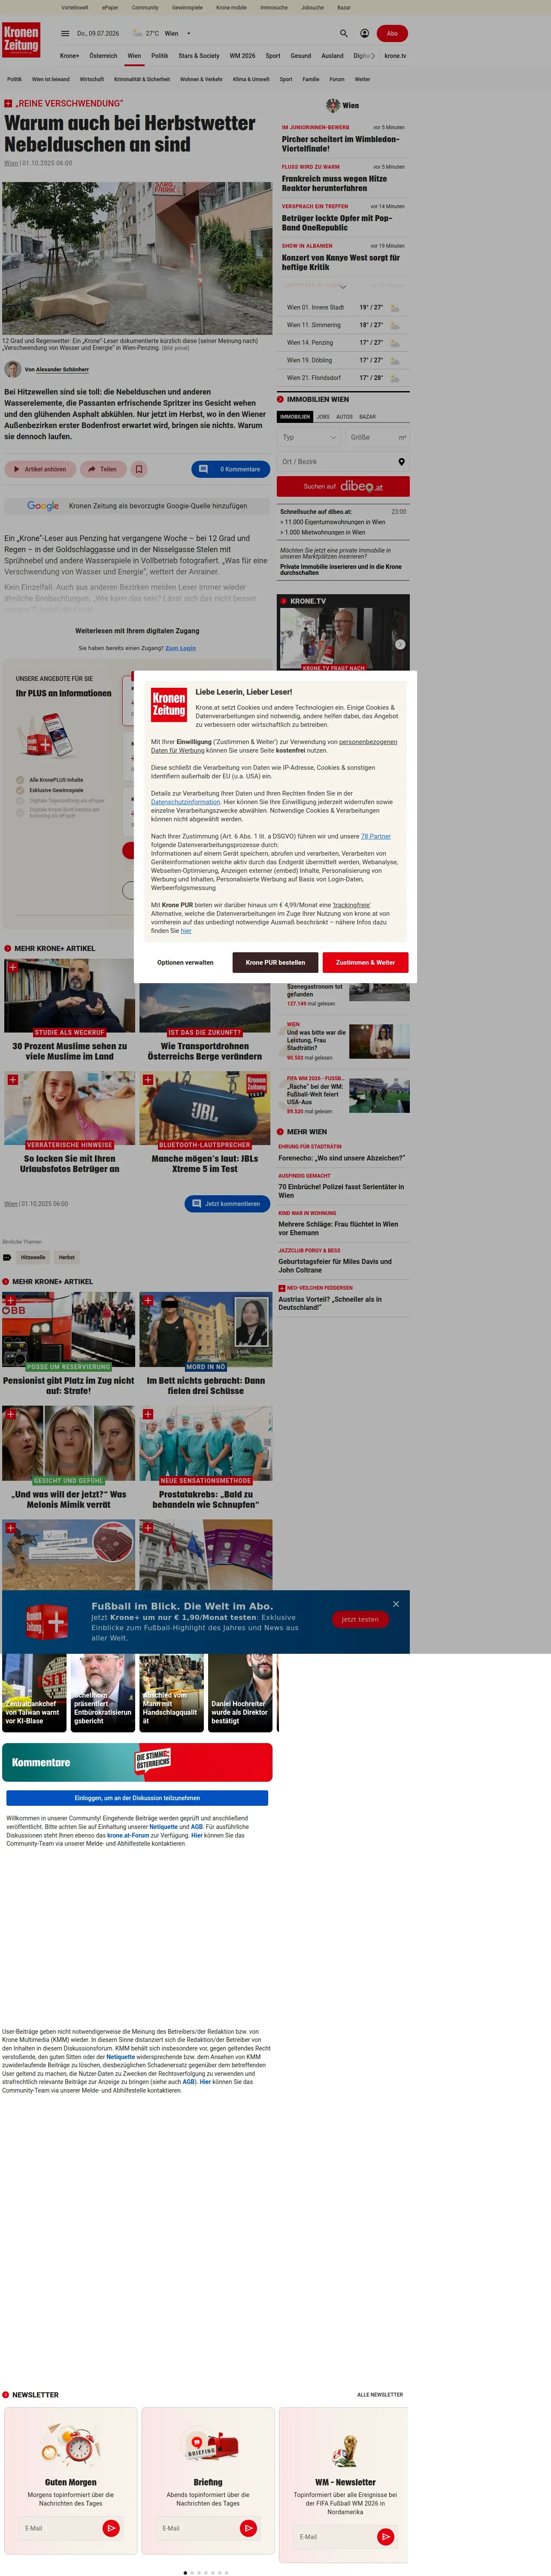The width and height of the screenshot is (551, 2576).
Task: Click weather icon for Wien 01. Innere Stadt
Action: click(394, 308)
